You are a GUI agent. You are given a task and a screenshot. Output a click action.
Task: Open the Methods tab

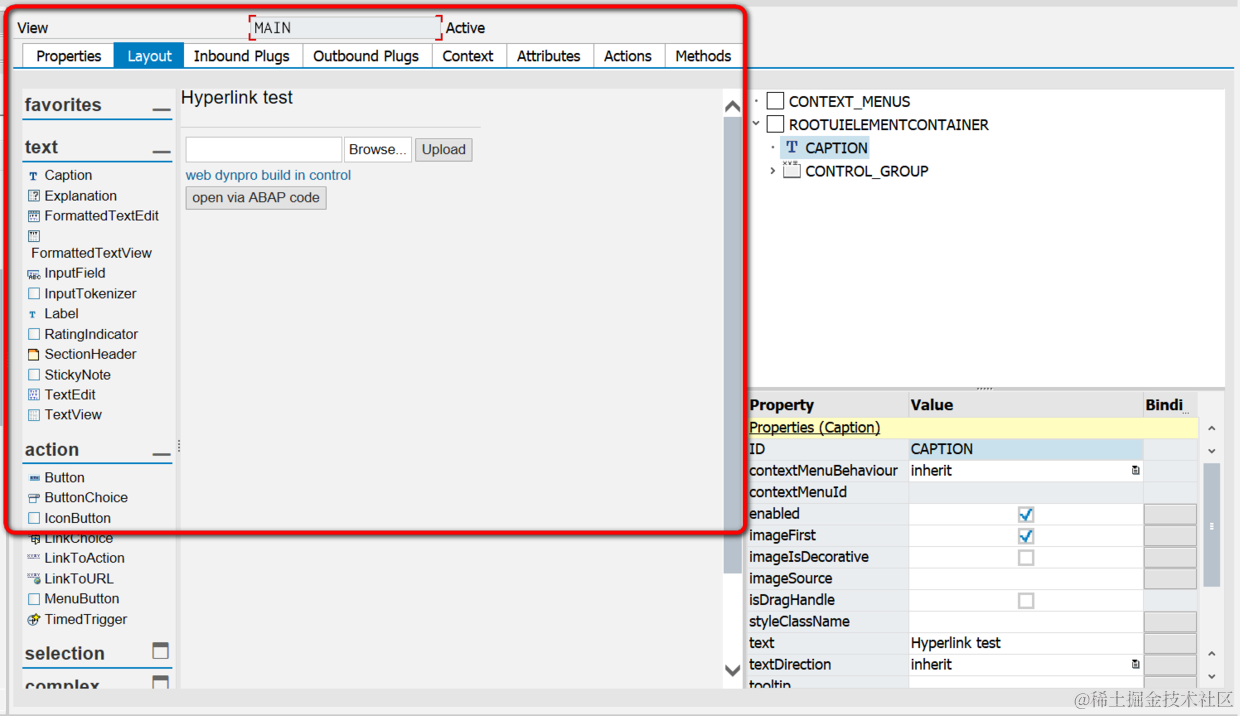point(703,56)
